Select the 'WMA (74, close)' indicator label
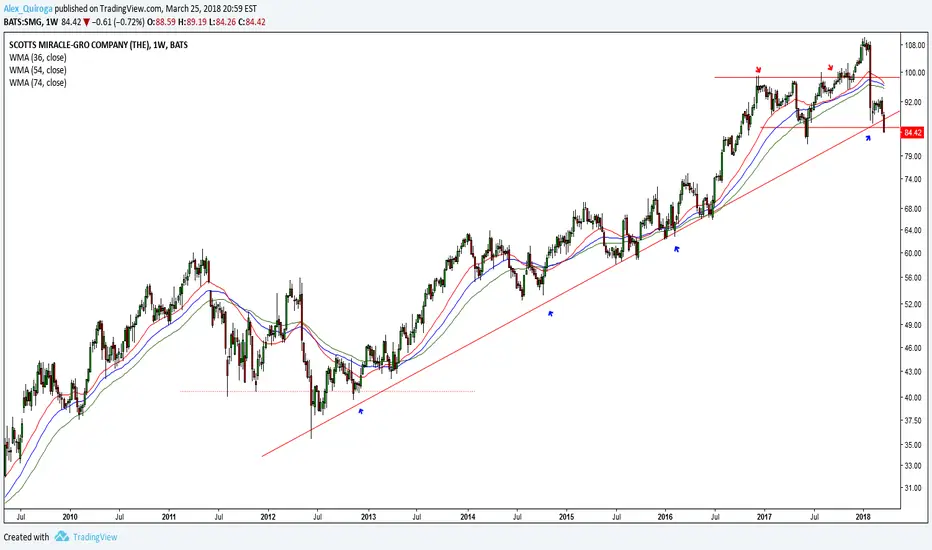The height and width of the screenshot is (550, 932). (37, 83)
